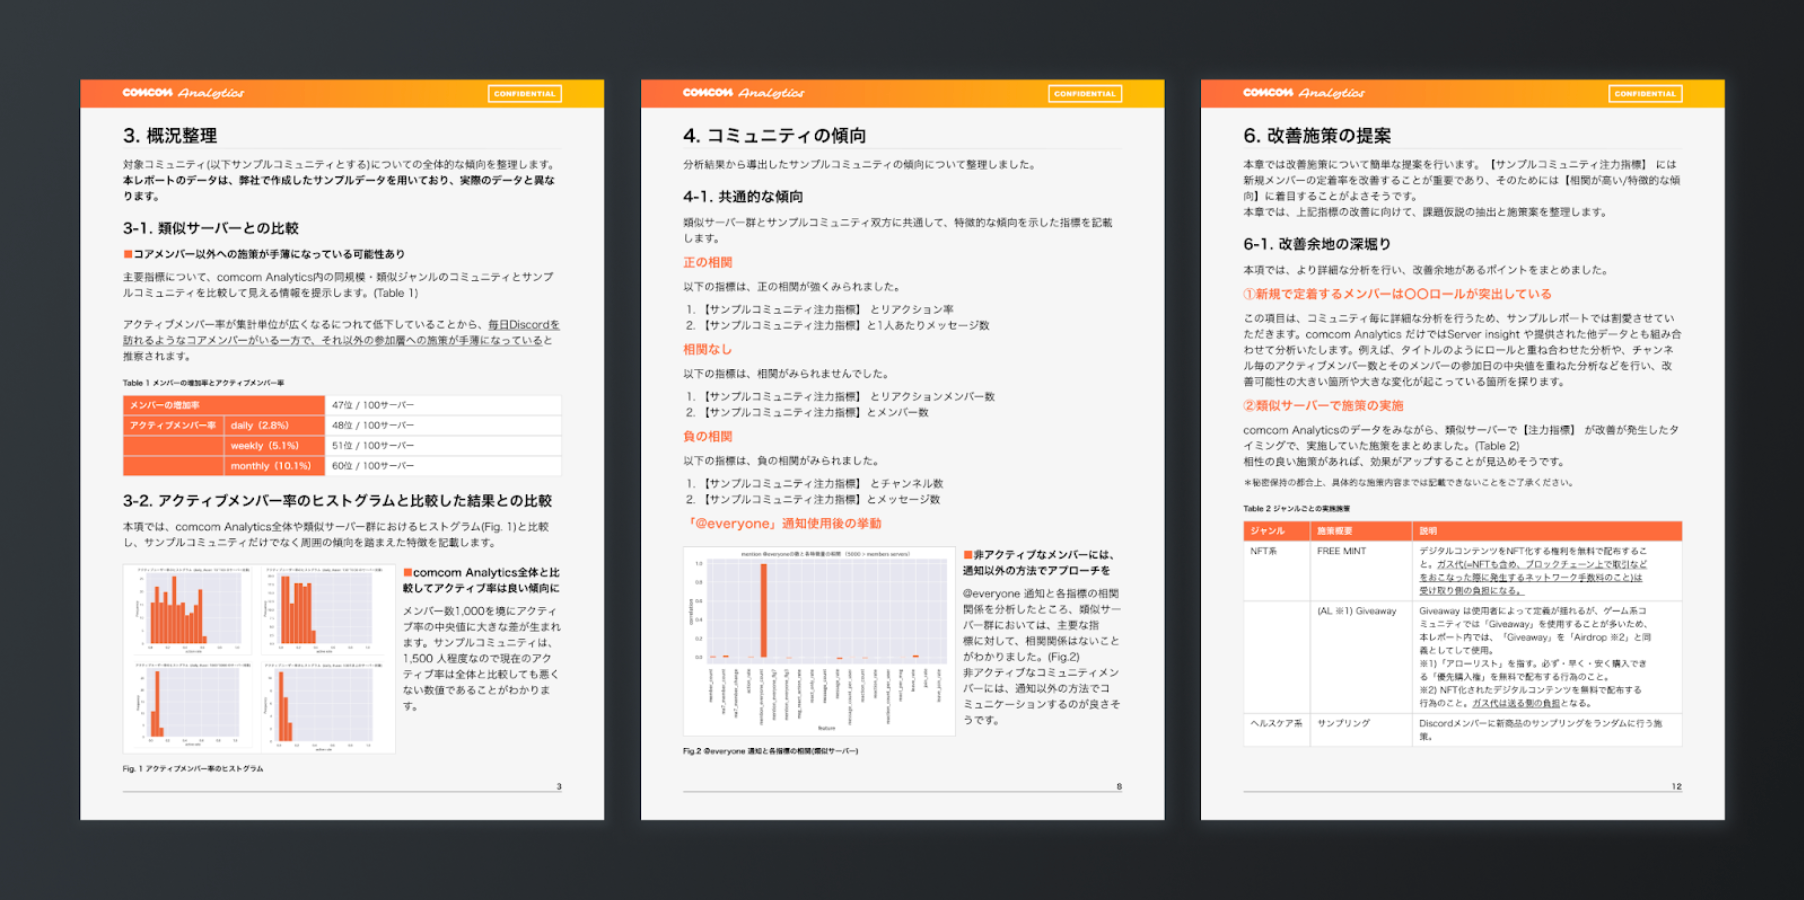Open the @everyone correlation bar chart
Image resolution: width=1804 pixels, height=900 pixels.
819,641
